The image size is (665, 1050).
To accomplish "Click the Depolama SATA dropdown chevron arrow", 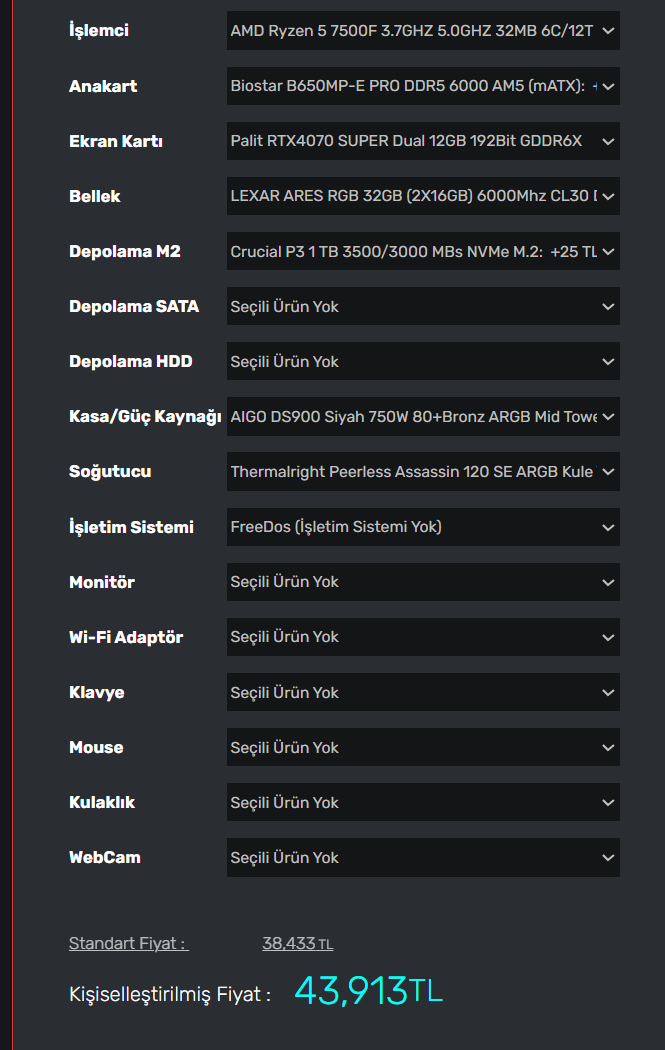I will [x=608, y=307].
